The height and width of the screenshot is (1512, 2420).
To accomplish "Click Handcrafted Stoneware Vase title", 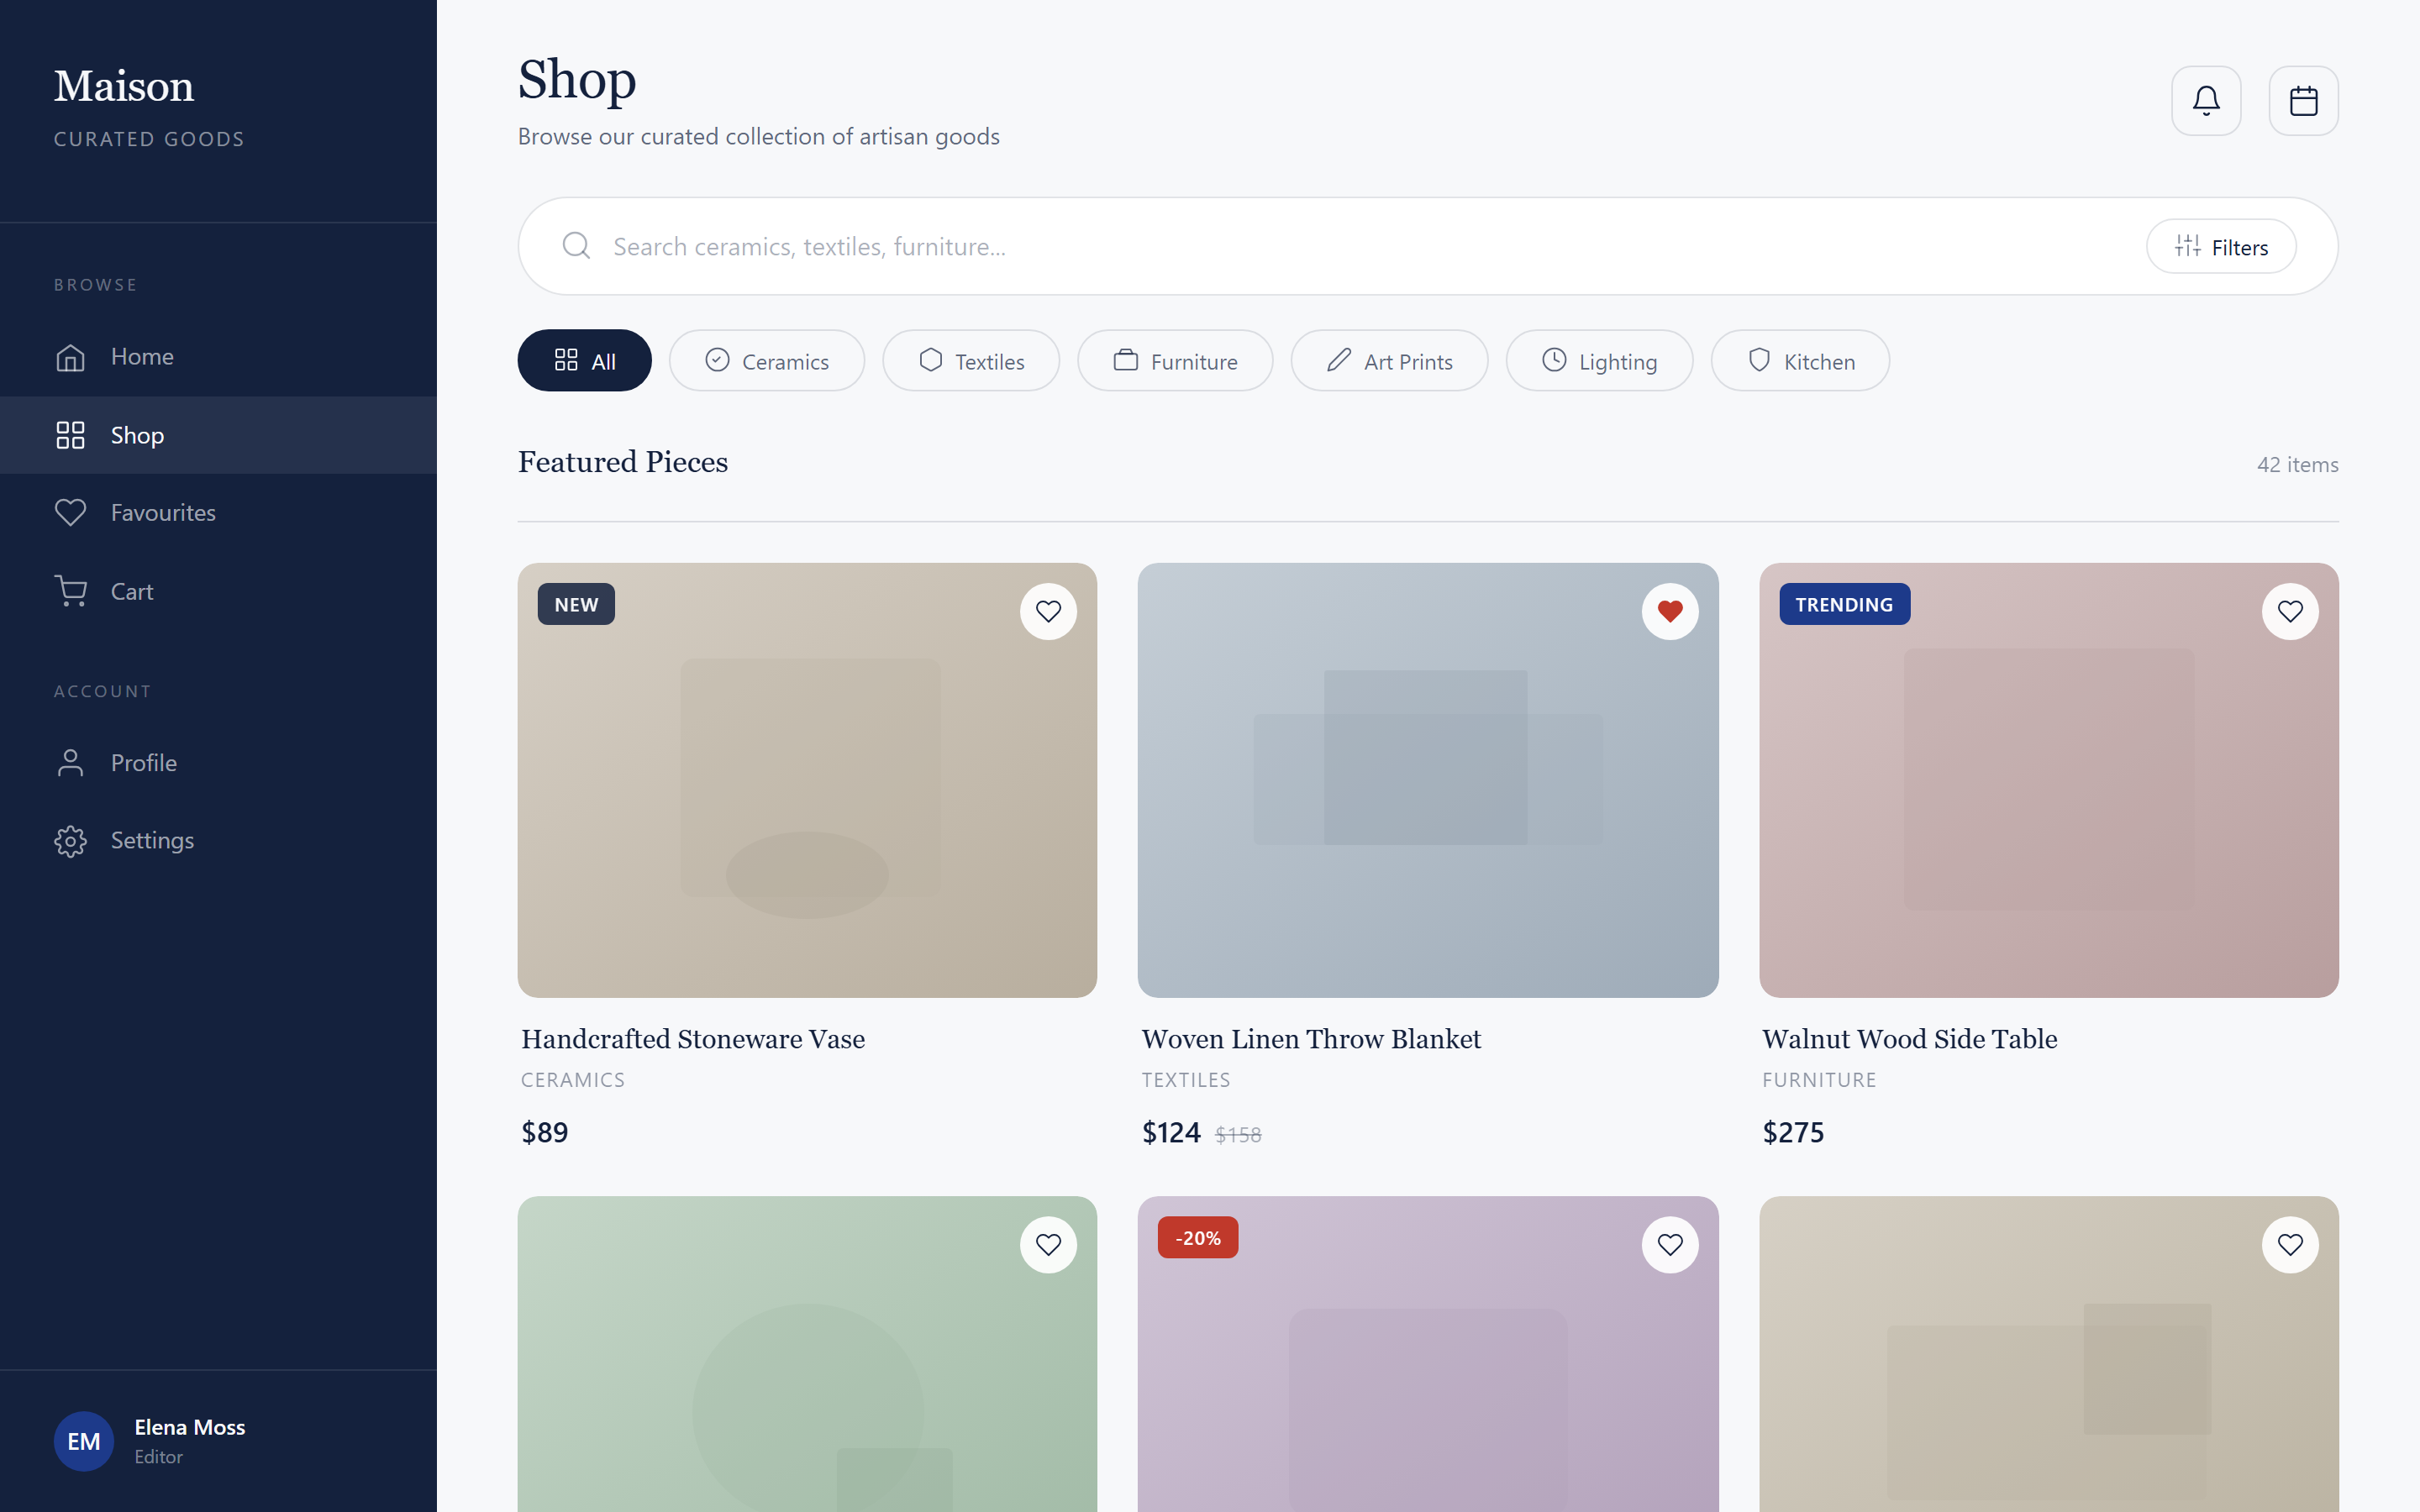I will click(693, 1039).
